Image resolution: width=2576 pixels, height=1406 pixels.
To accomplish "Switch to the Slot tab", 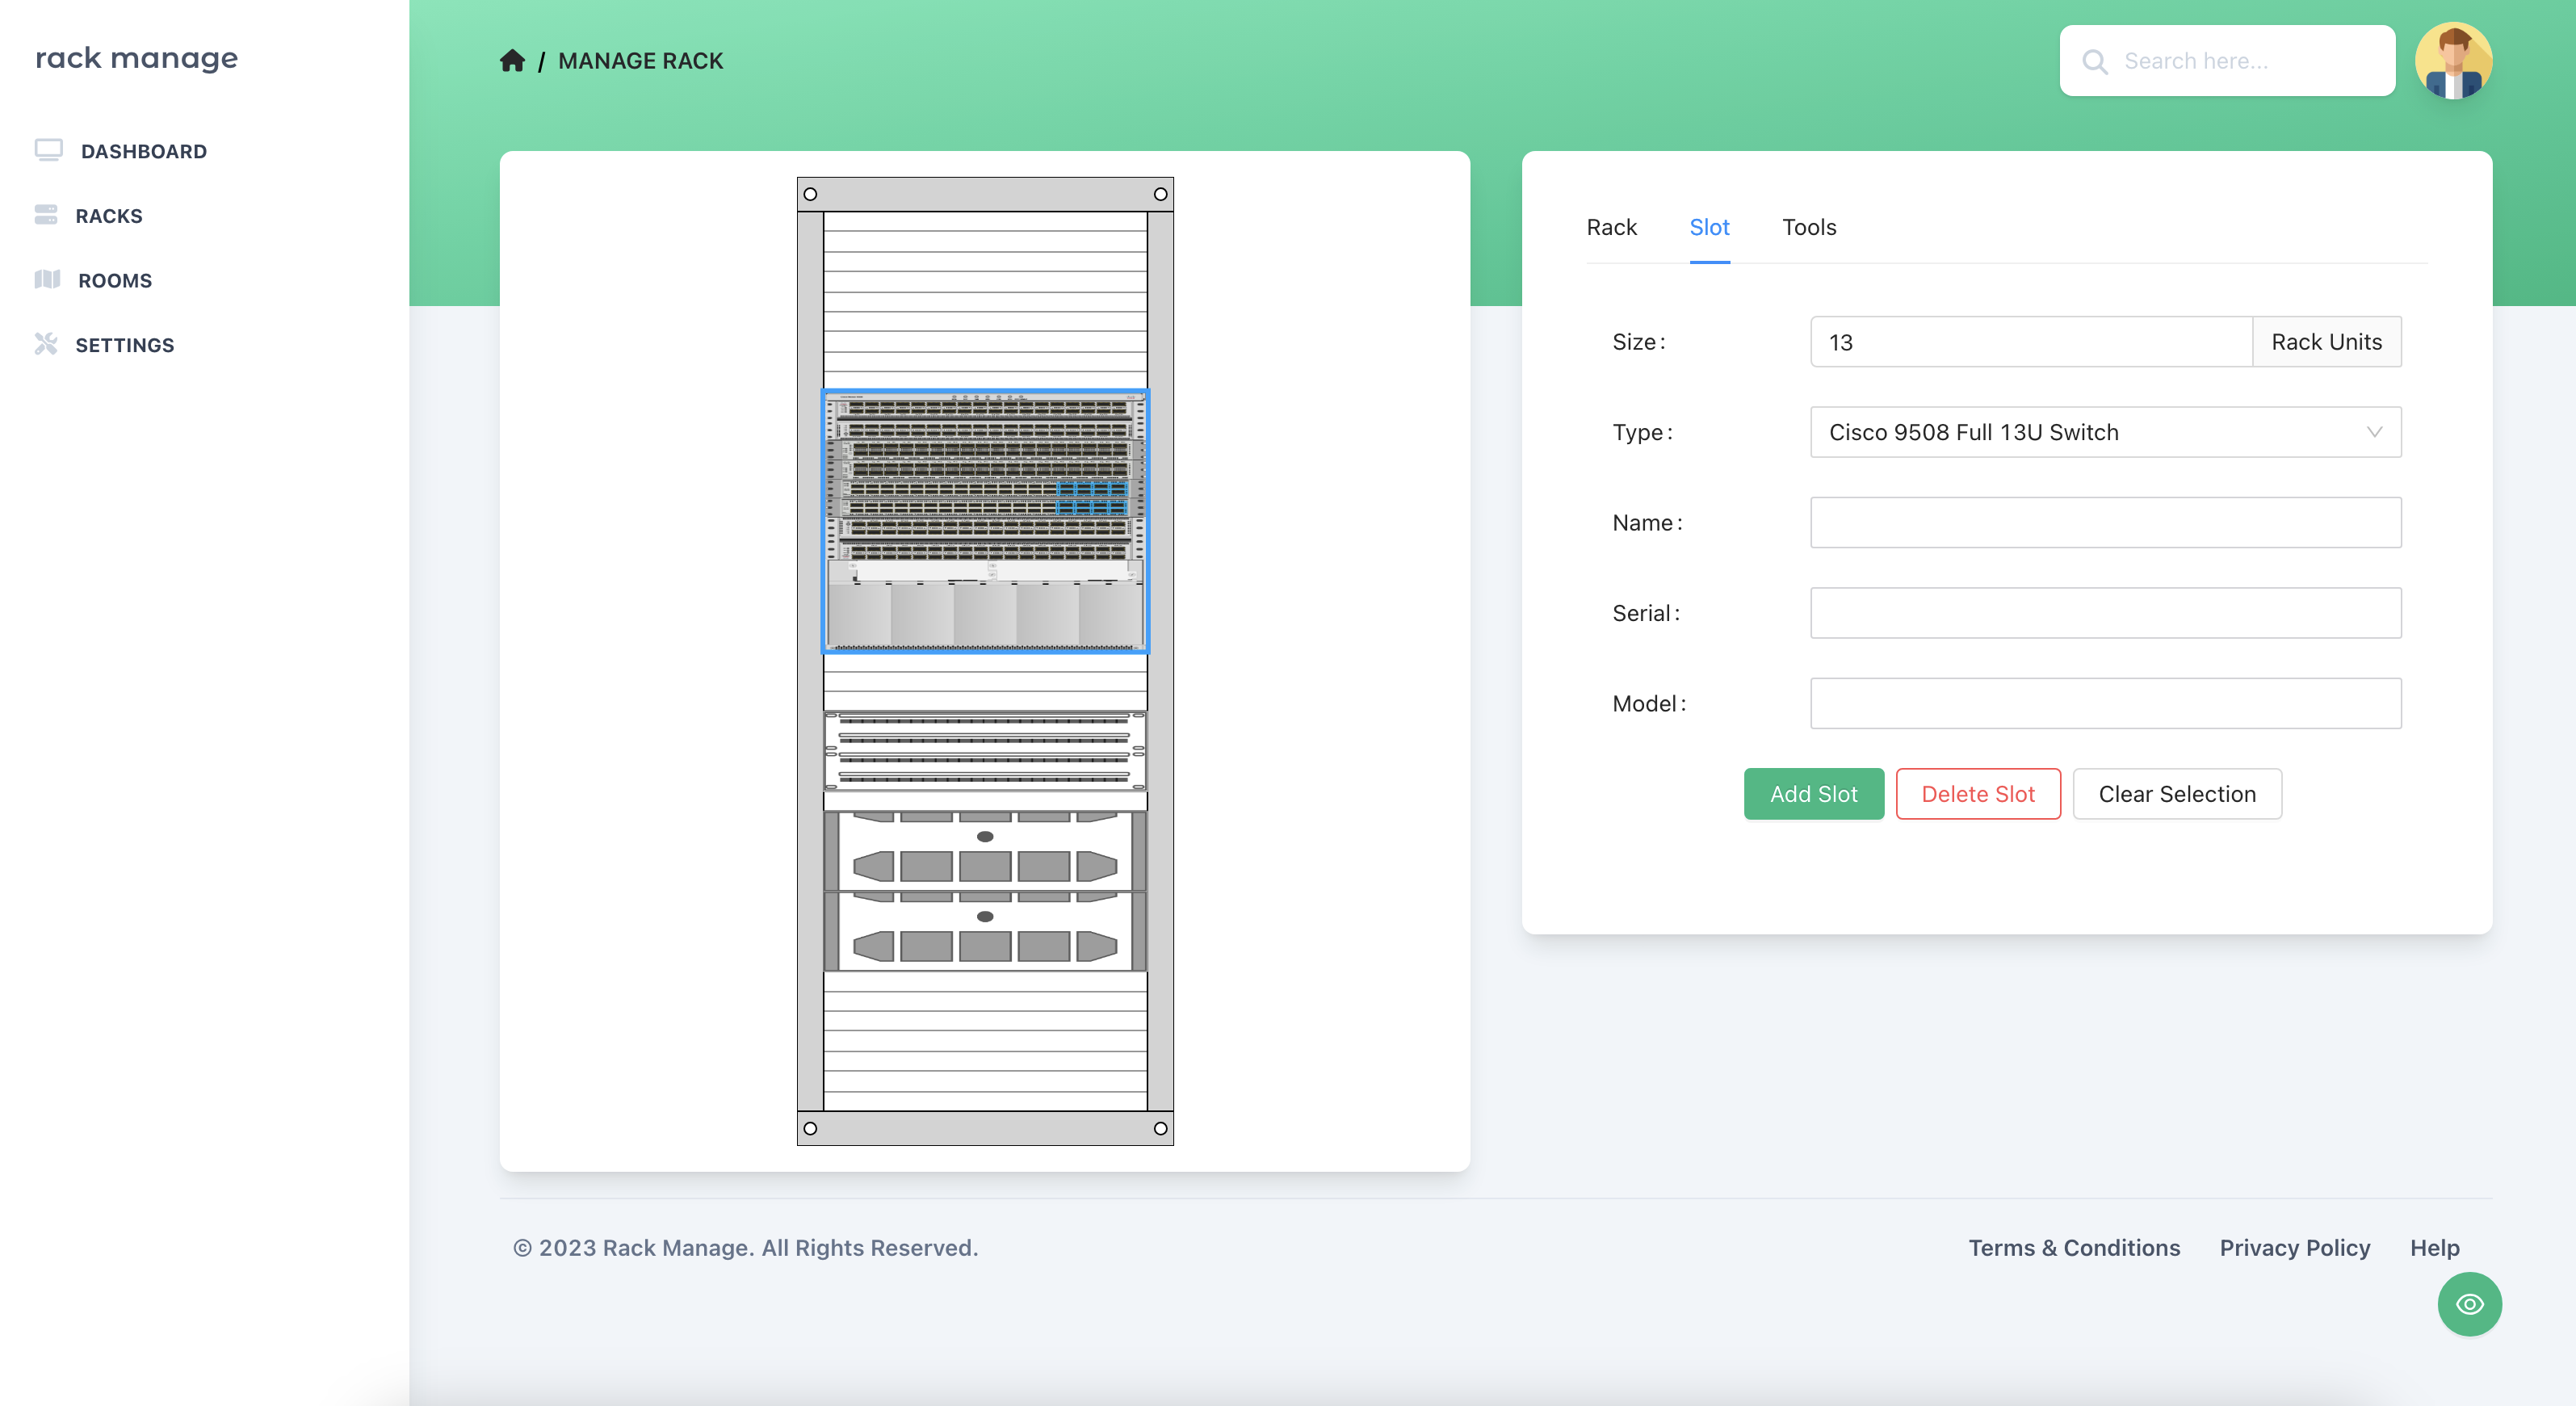I will (1709, 227).
